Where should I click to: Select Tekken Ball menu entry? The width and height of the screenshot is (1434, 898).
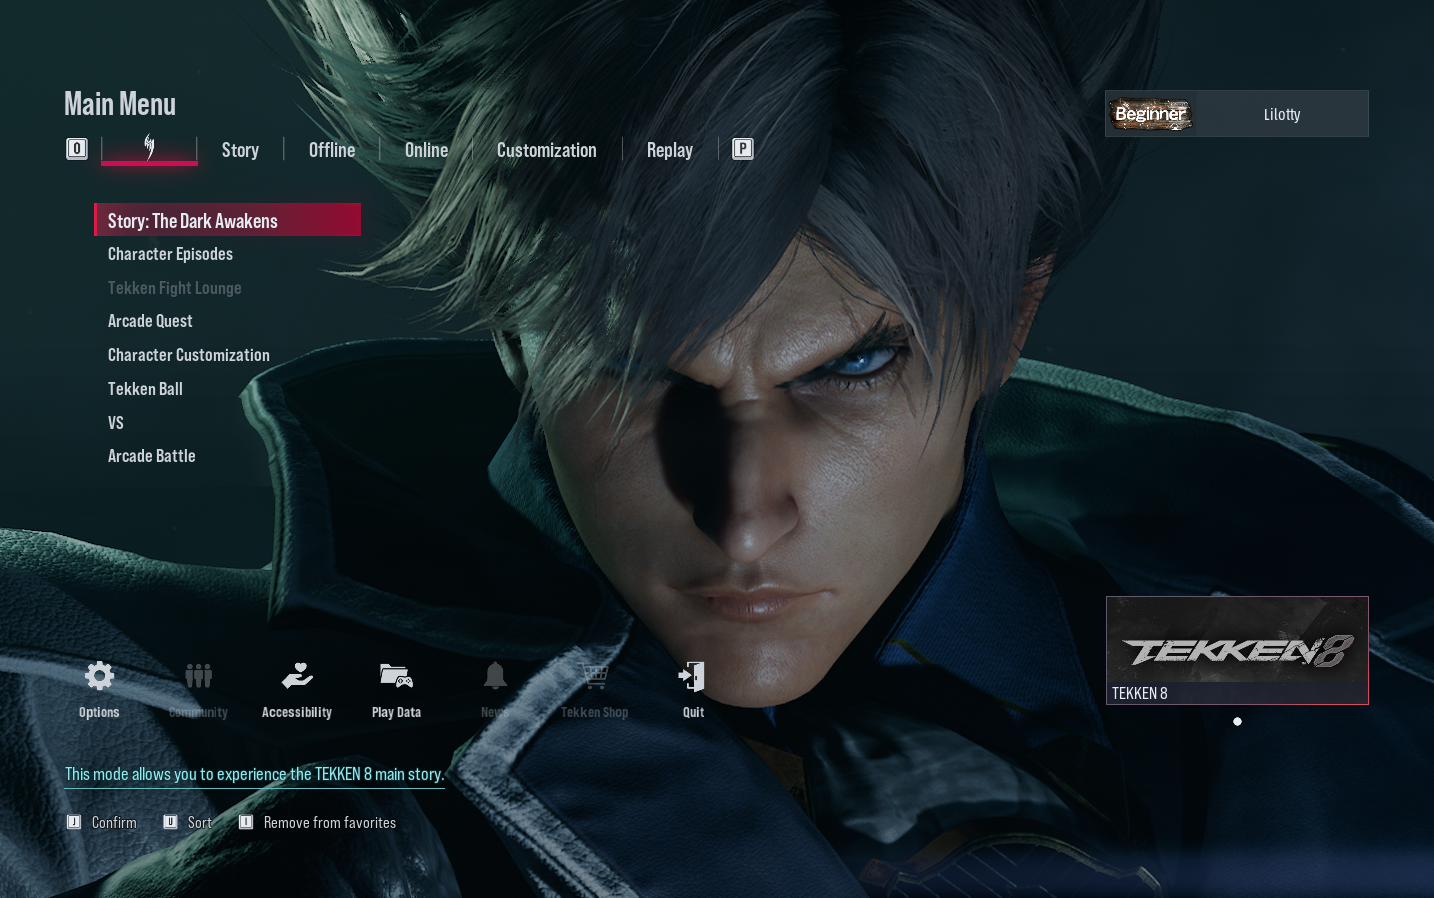145,389
